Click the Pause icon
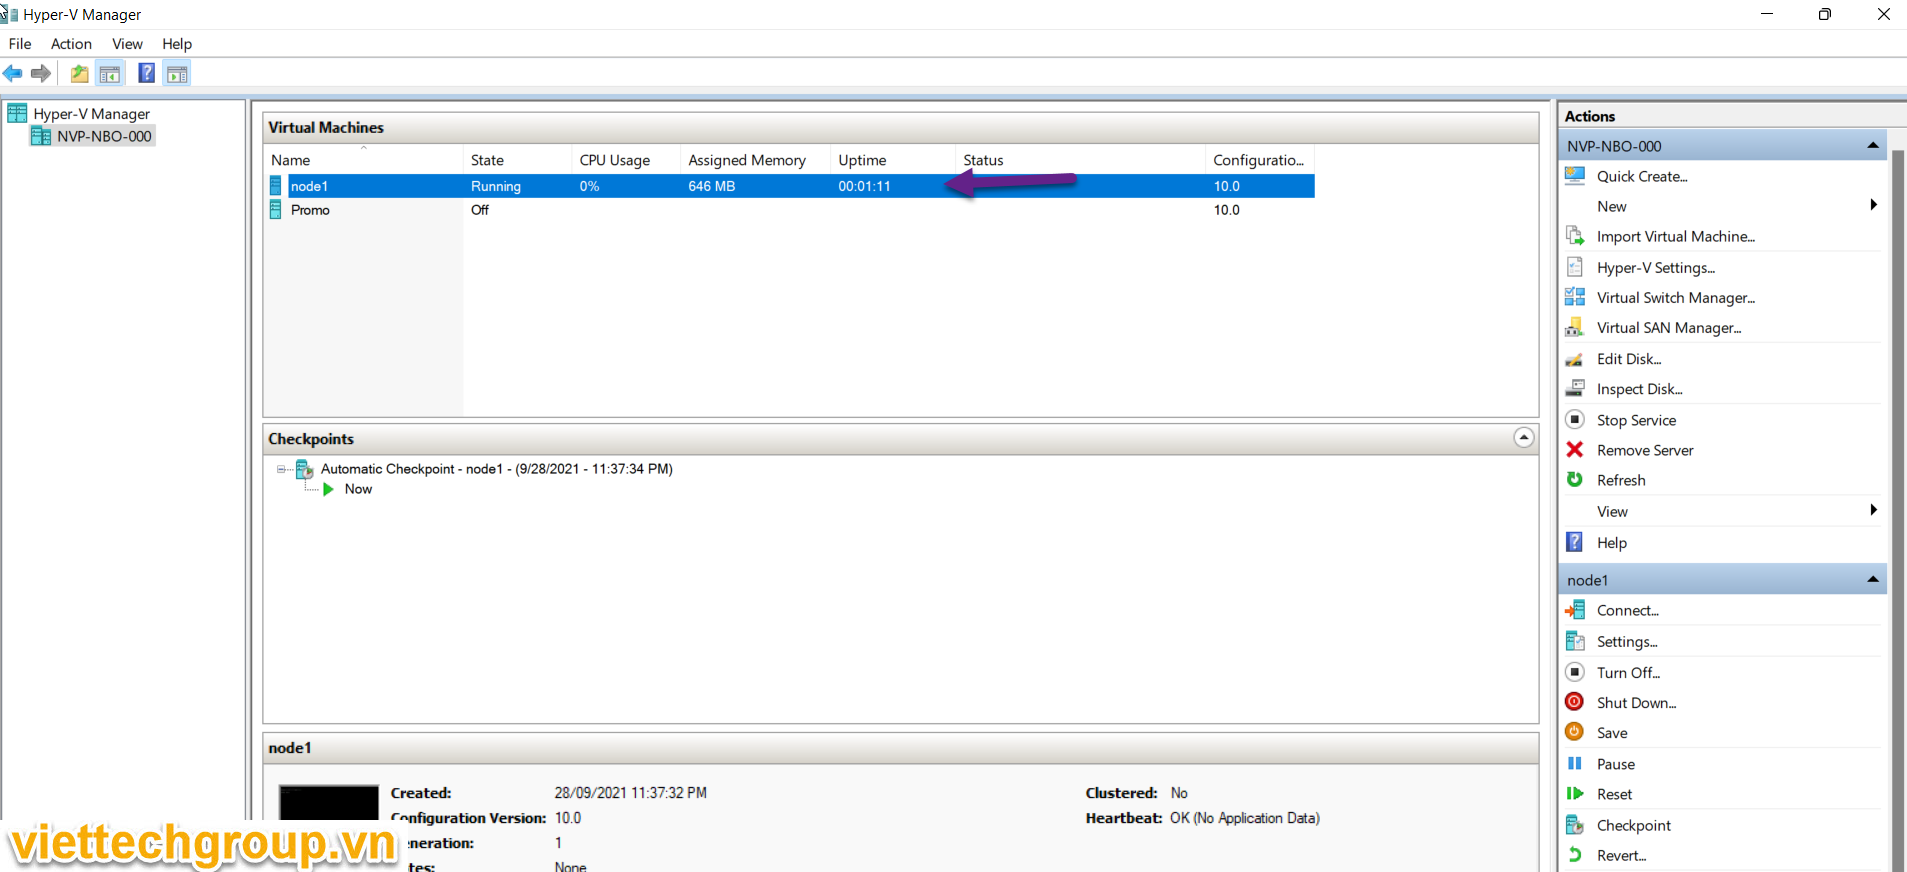Viewport: 1907px width, 872px height. 1575,763
